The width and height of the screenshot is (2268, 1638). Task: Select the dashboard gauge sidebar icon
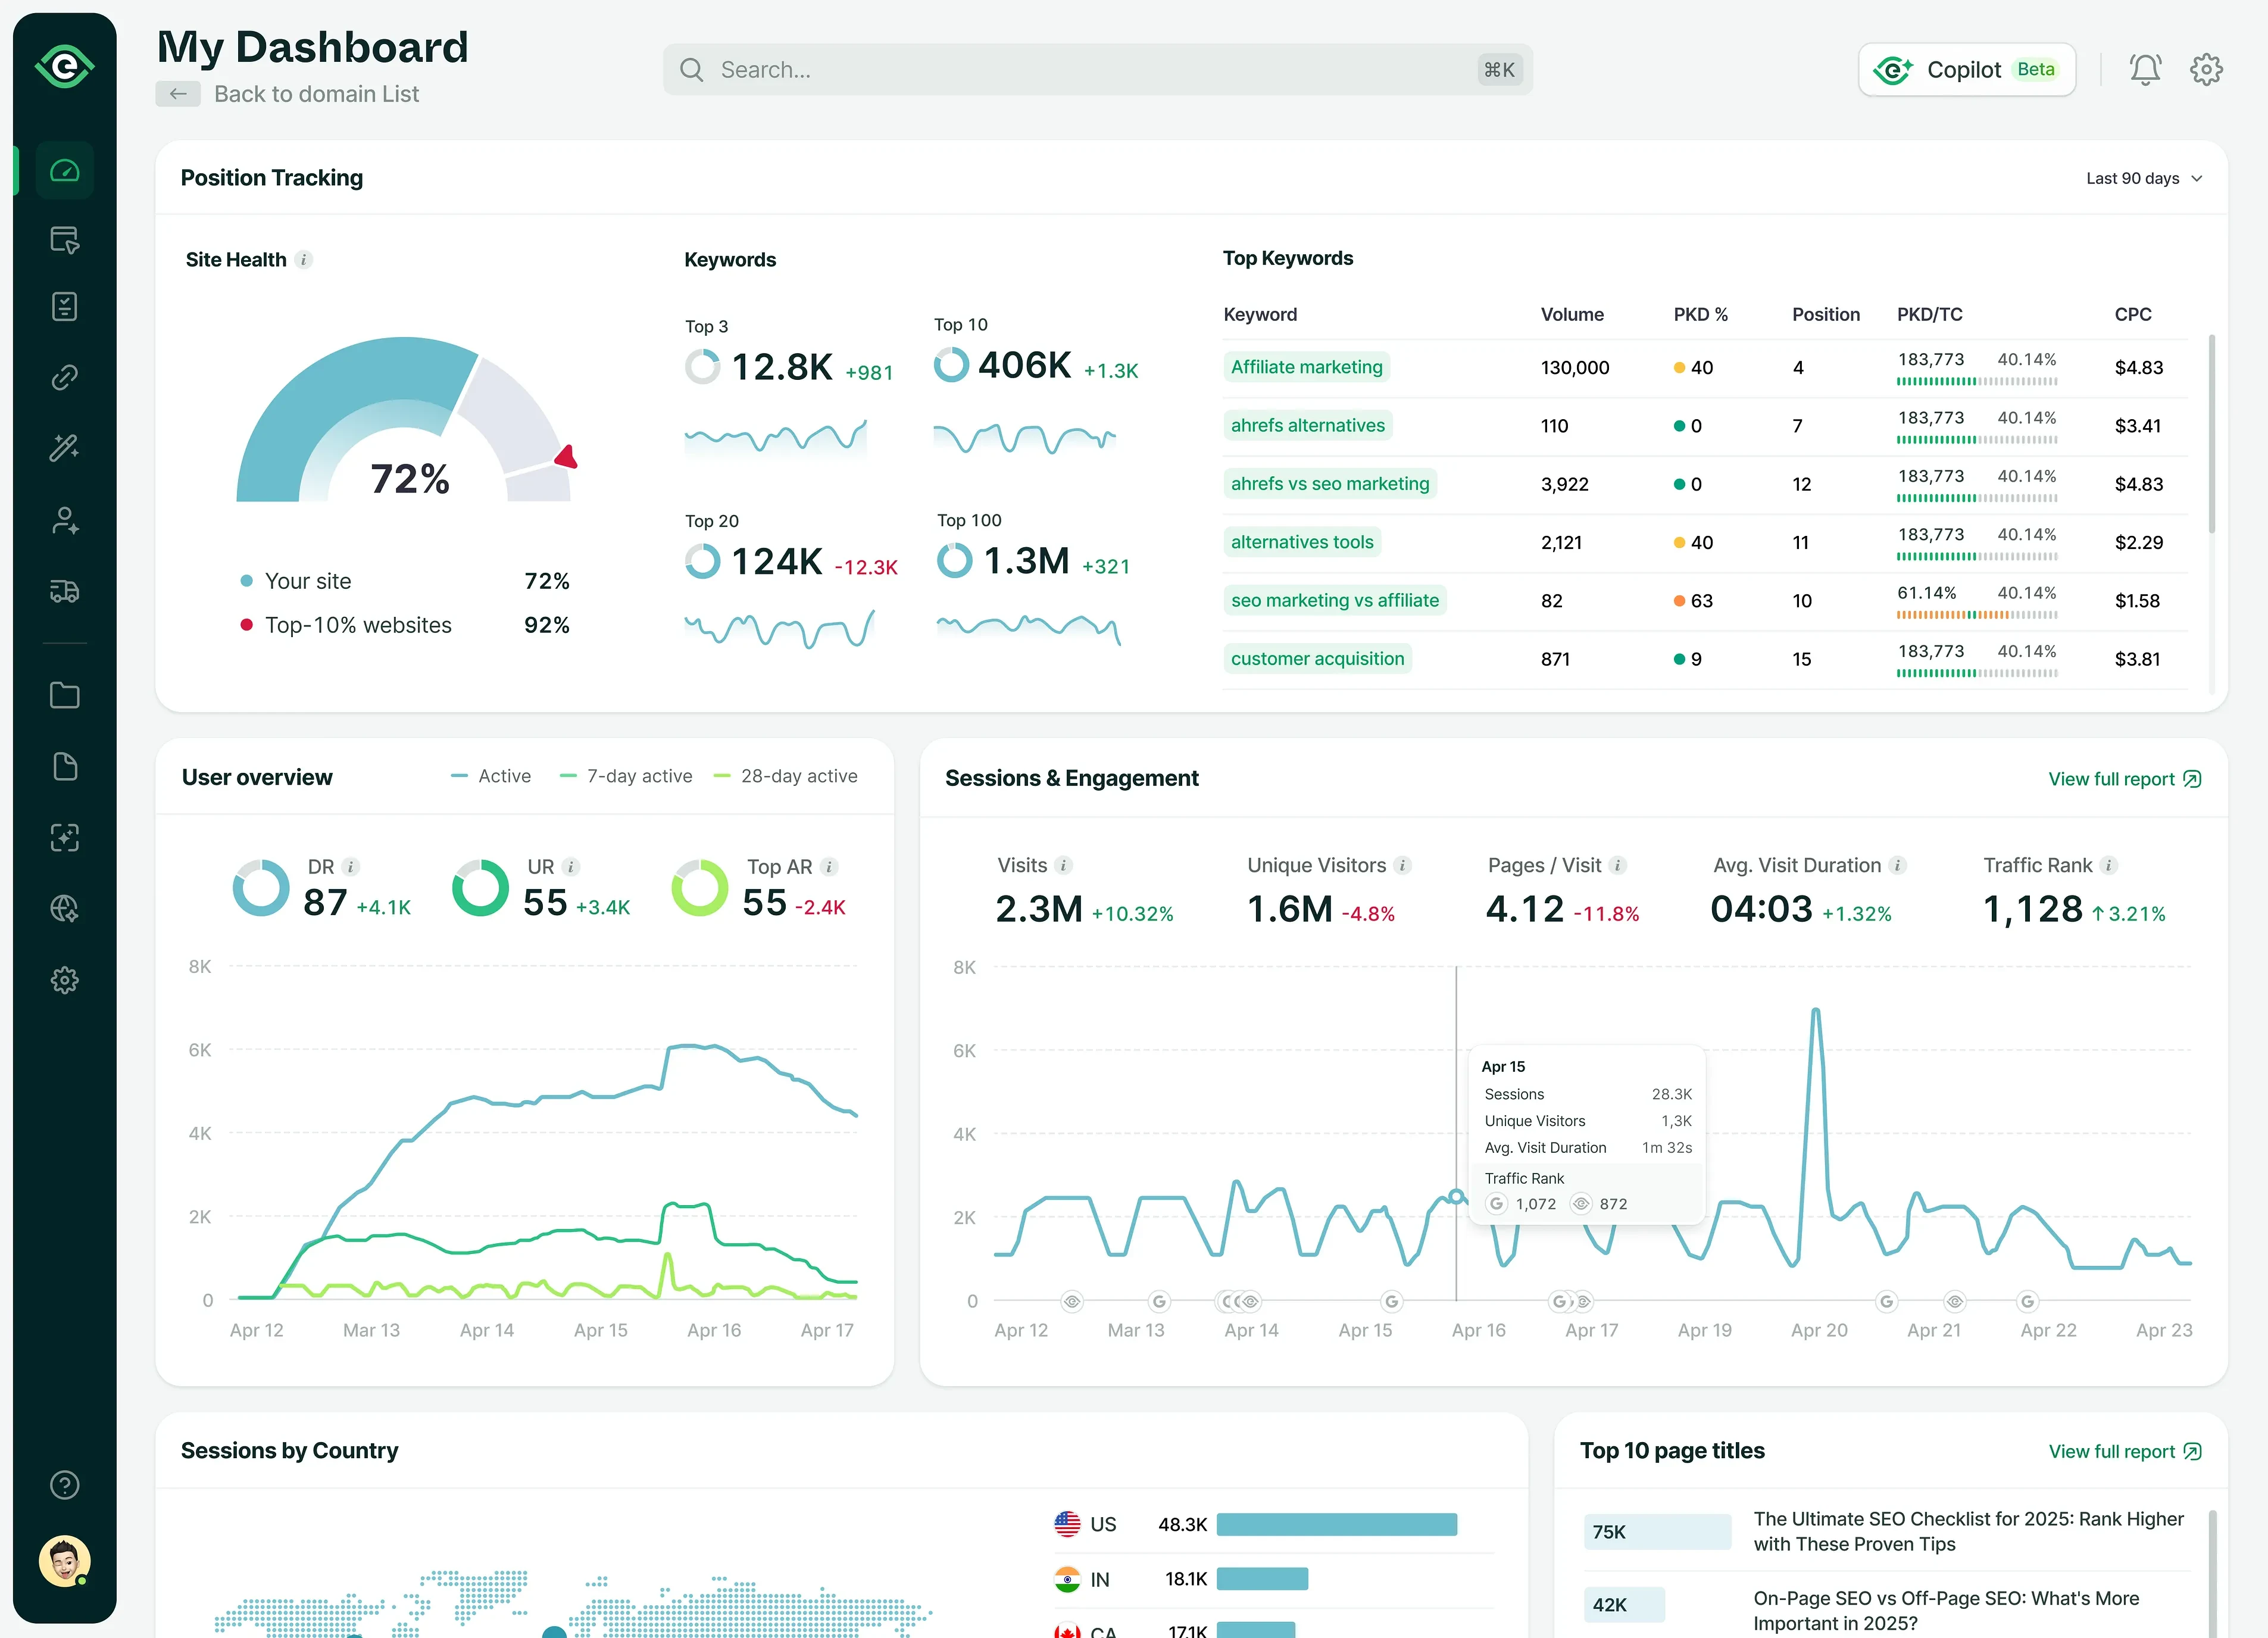[65, 171]
